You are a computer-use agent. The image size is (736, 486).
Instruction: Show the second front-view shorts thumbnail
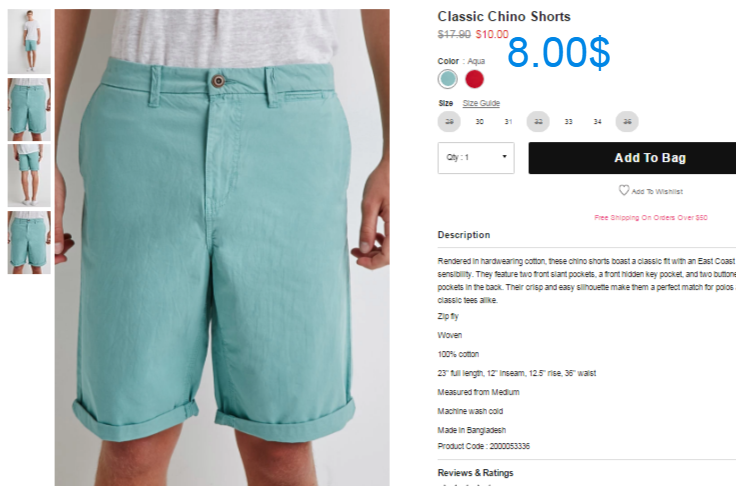click(29, 109)
